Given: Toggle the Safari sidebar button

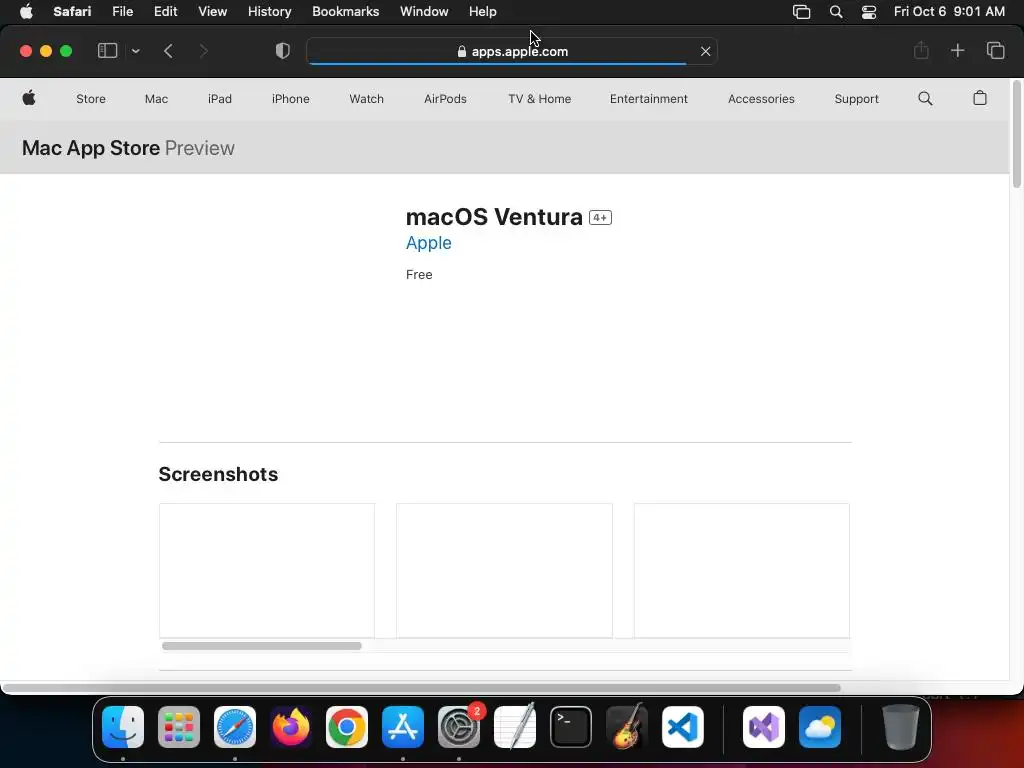Looking at the screenshot, I should pyautogui.click(x=107, y=51).
